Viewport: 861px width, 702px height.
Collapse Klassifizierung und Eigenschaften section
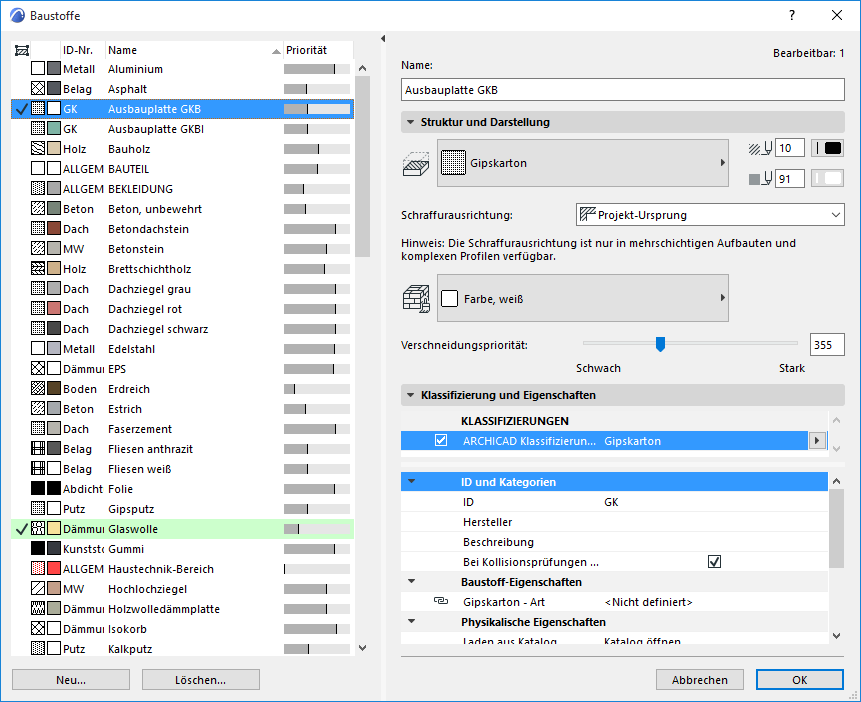[410, 395]
